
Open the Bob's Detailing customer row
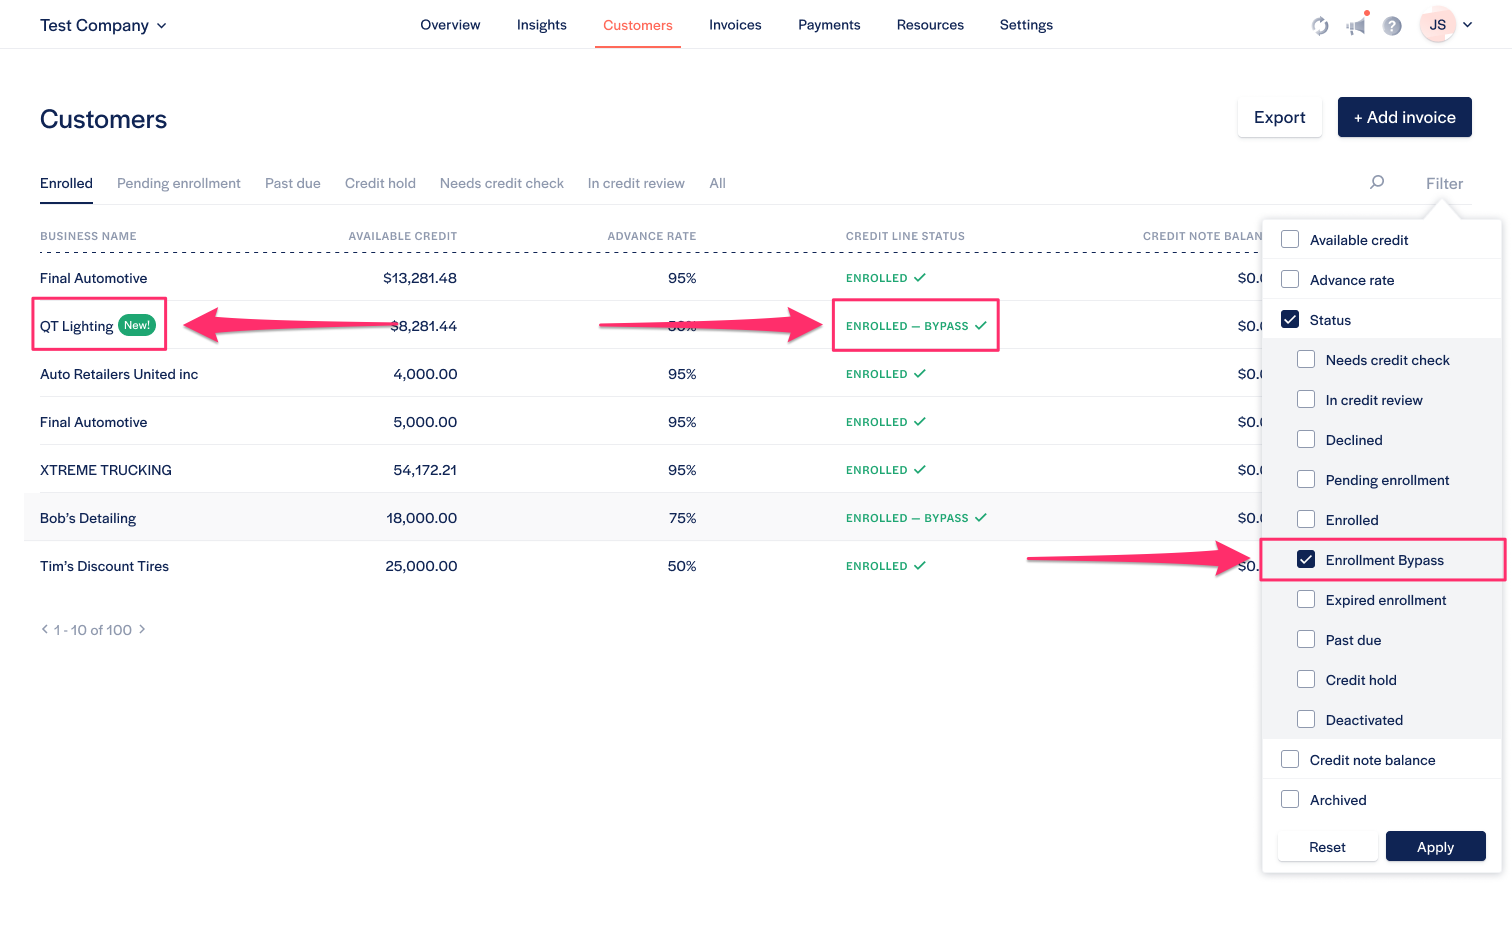point(88,518)
